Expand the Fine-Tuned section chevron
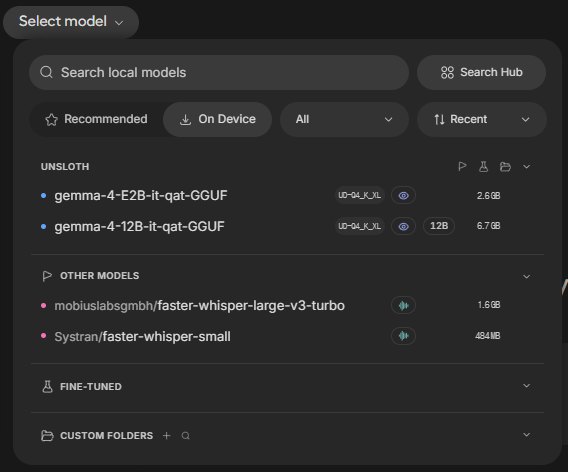 coord(527,386)
